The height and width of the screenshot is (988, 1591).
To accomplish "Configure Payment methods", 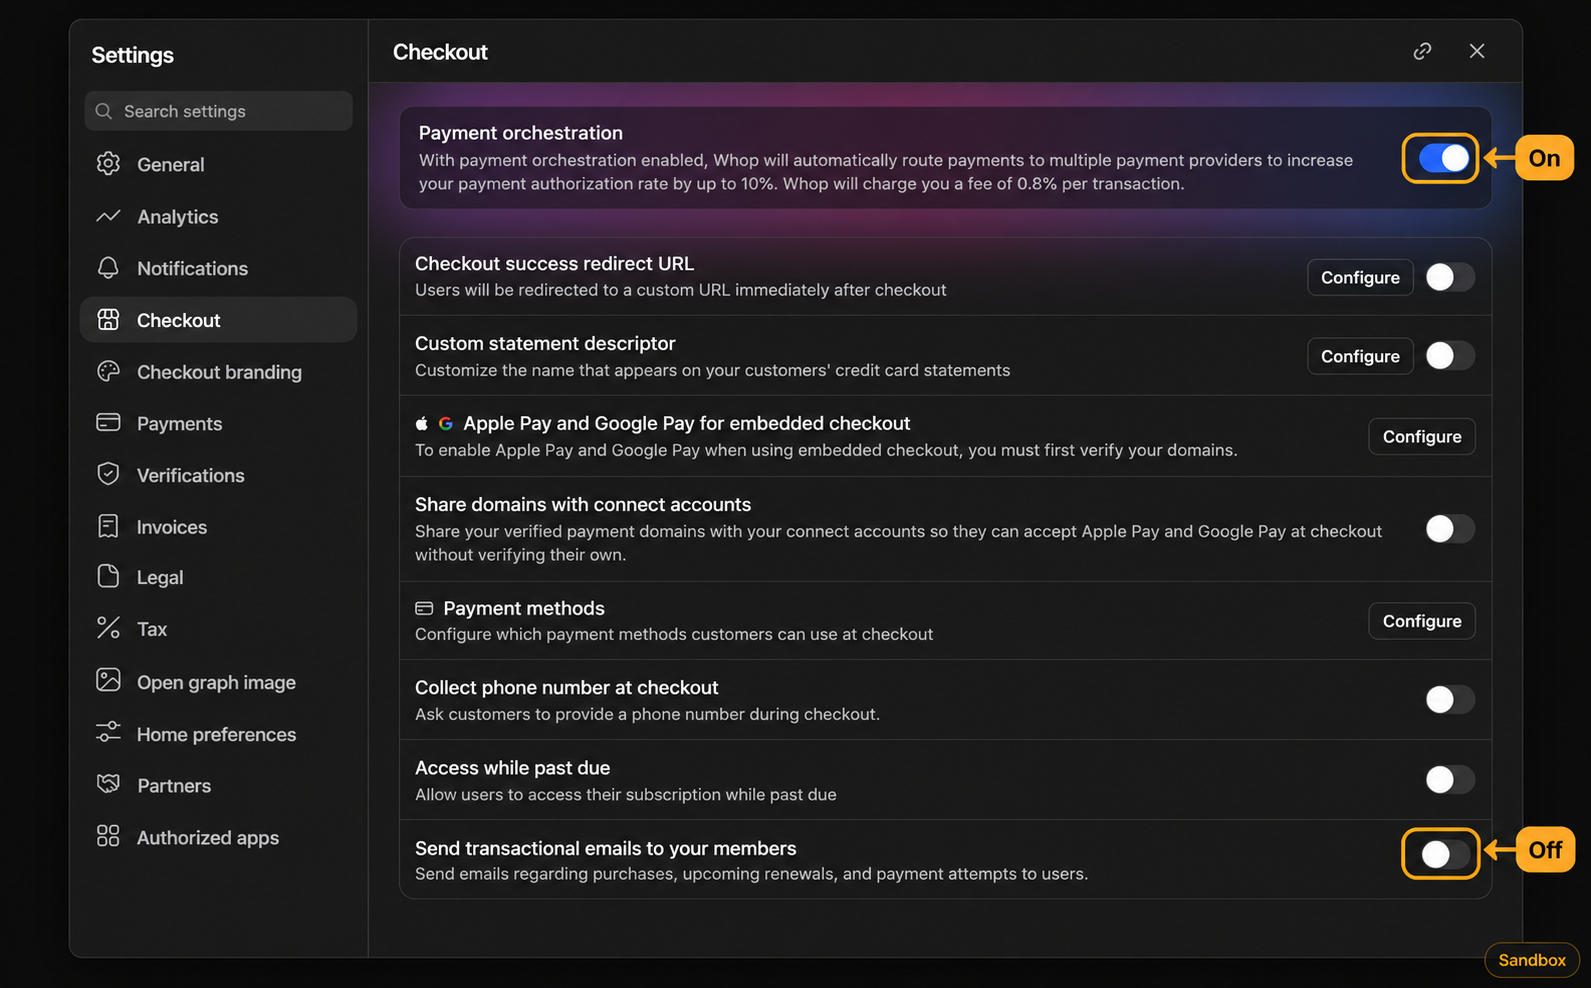I will click(x=1422, y=621).
